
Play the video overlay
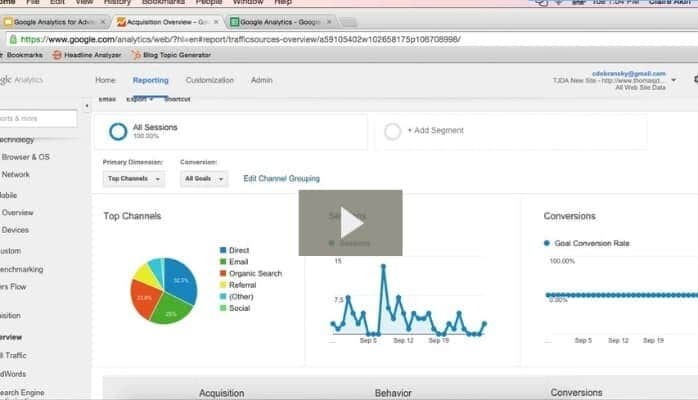tap(350, 223)
